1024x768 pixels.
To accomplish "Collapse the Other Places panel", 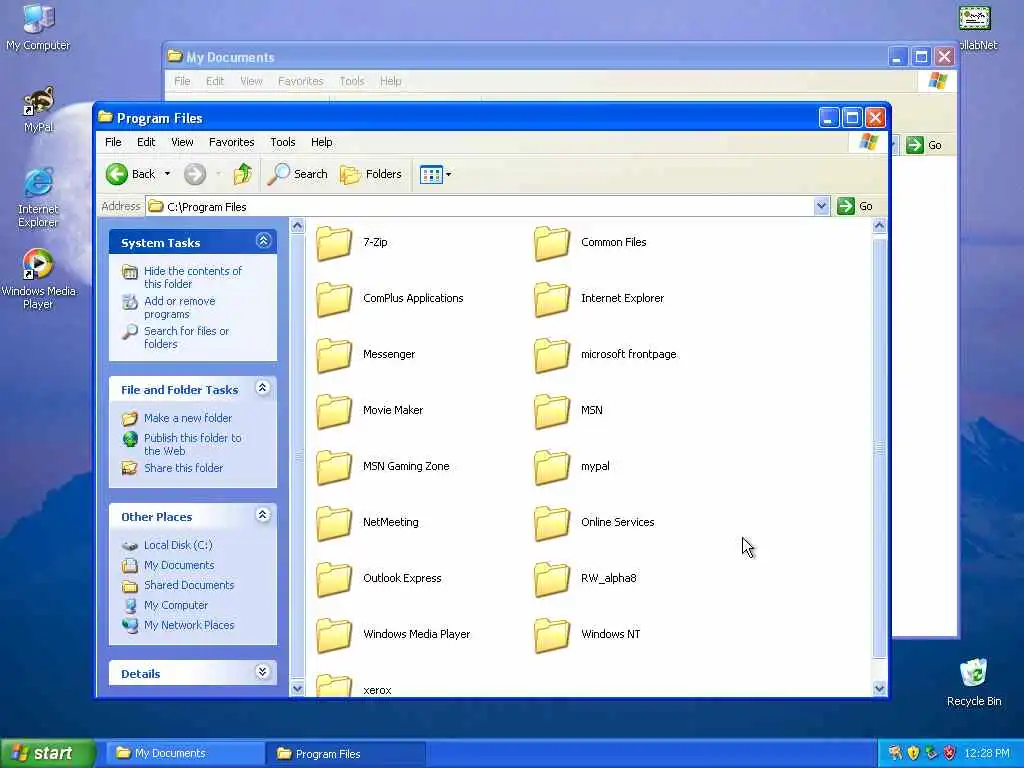I will click(263, 515).
